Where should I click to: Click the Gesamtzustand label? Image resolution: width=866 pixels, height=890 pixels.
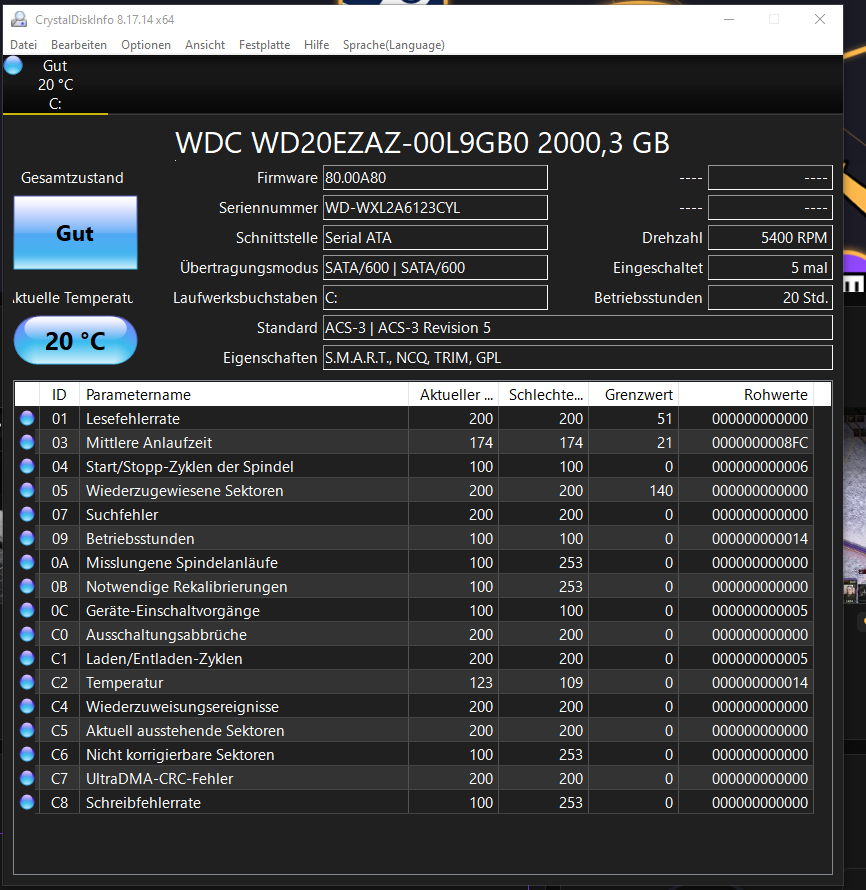[72, 178]
